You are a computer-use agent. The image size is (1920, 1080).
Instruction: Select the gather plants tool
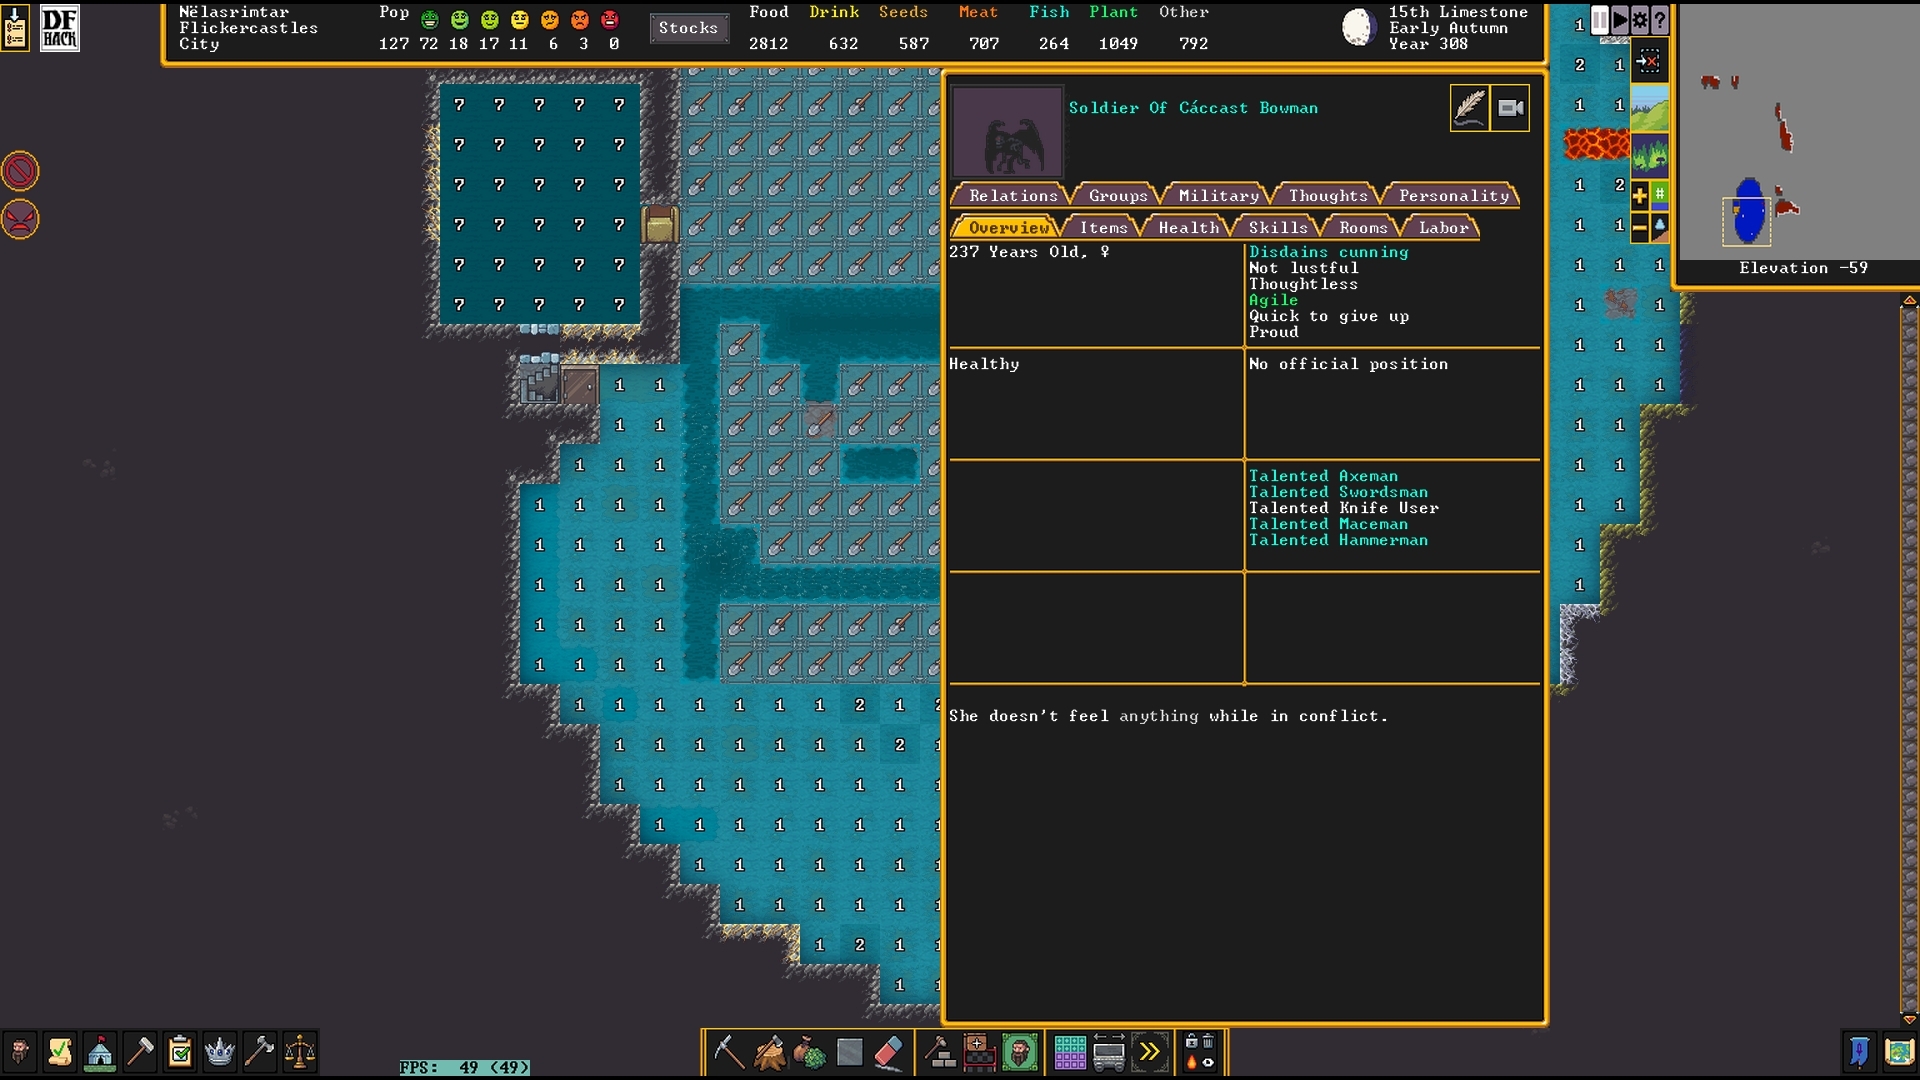pos(809,1052)
